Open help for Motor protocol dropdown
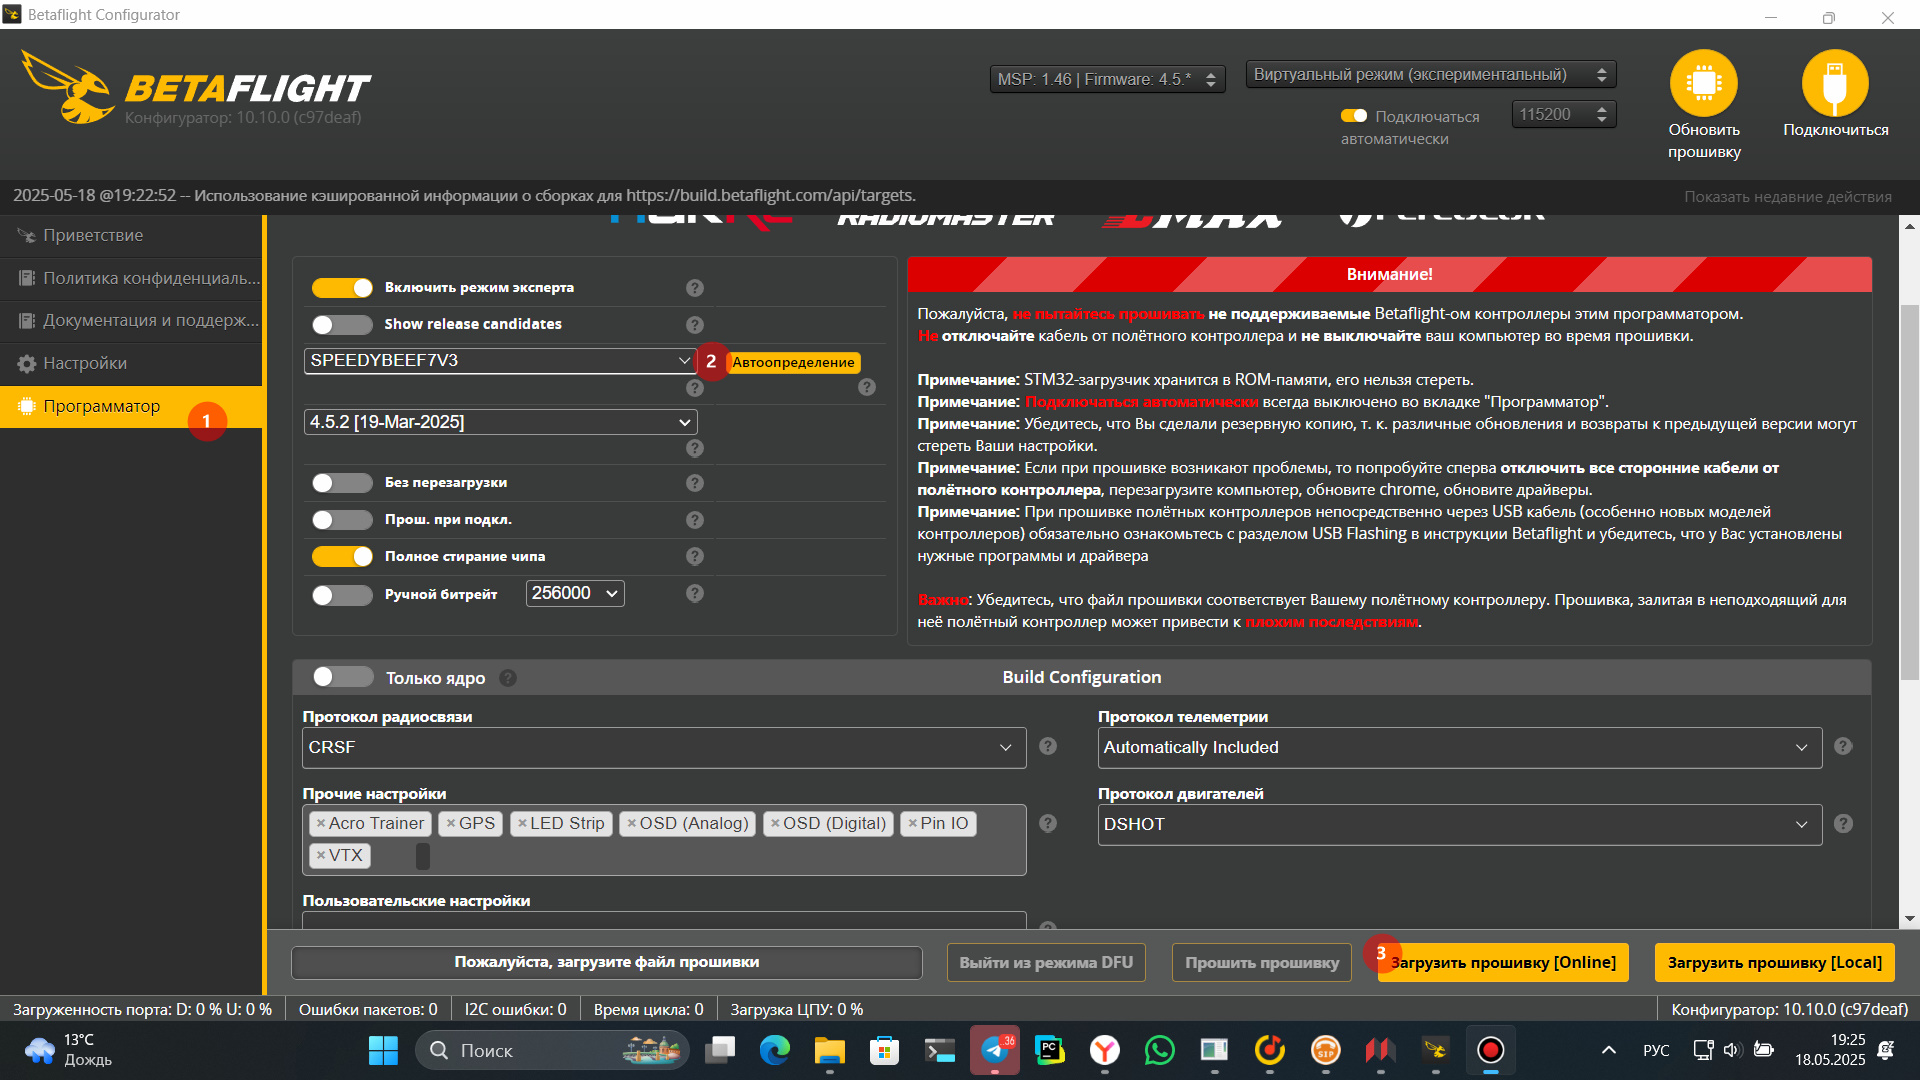This screenshot has height=1080, width=1920. tap(1844, 823)
